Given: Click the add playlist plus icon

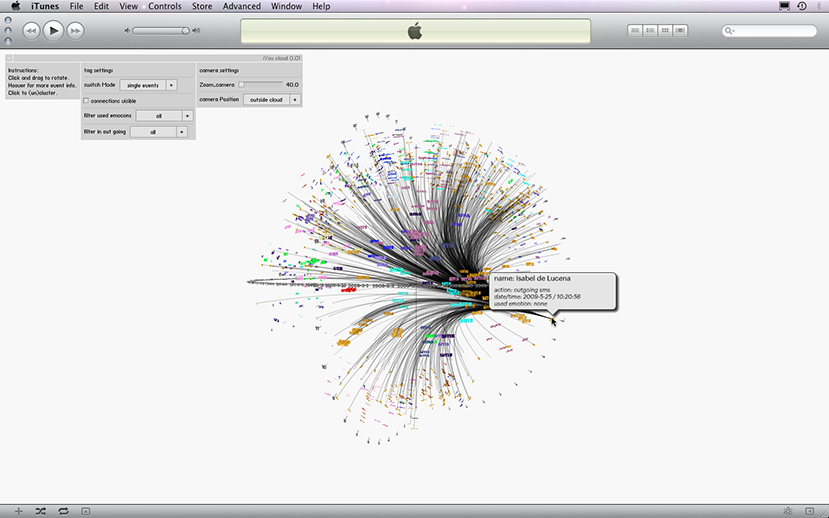Looking at the screenshot, I should [x=18, y=511].
